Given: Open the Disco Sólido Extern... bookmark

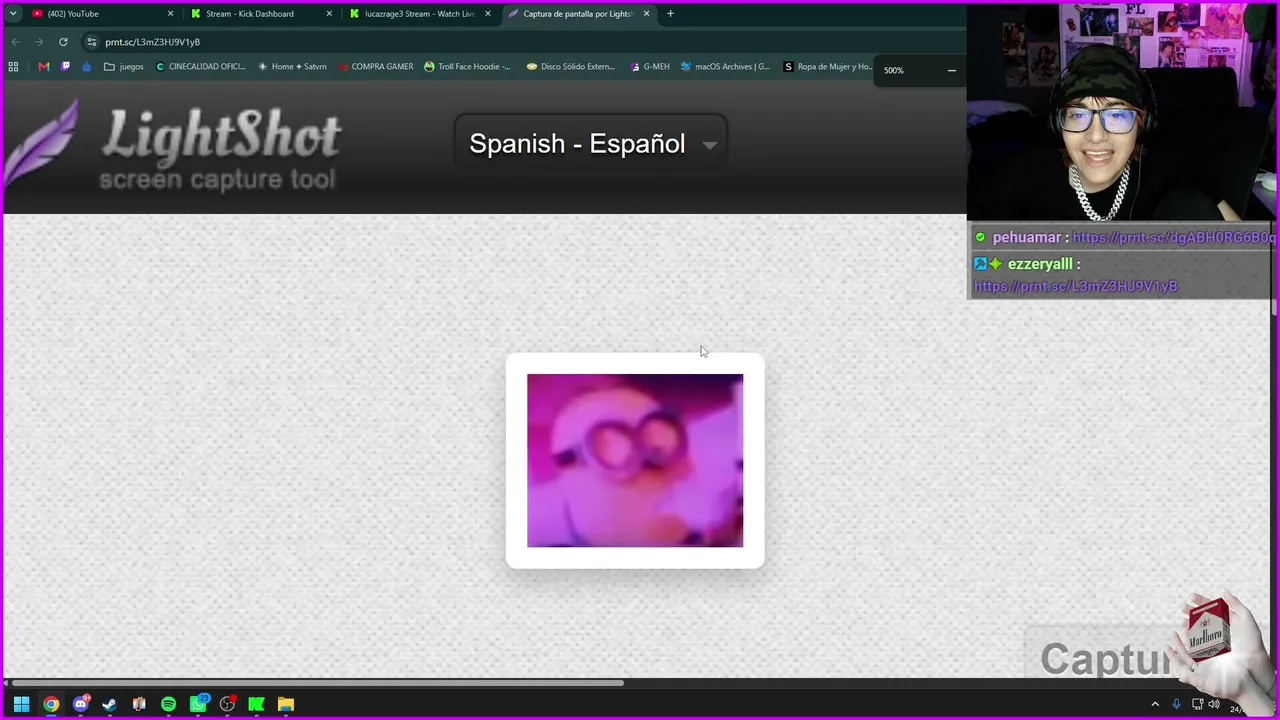Looking at the screenshot, I should 570,67.
